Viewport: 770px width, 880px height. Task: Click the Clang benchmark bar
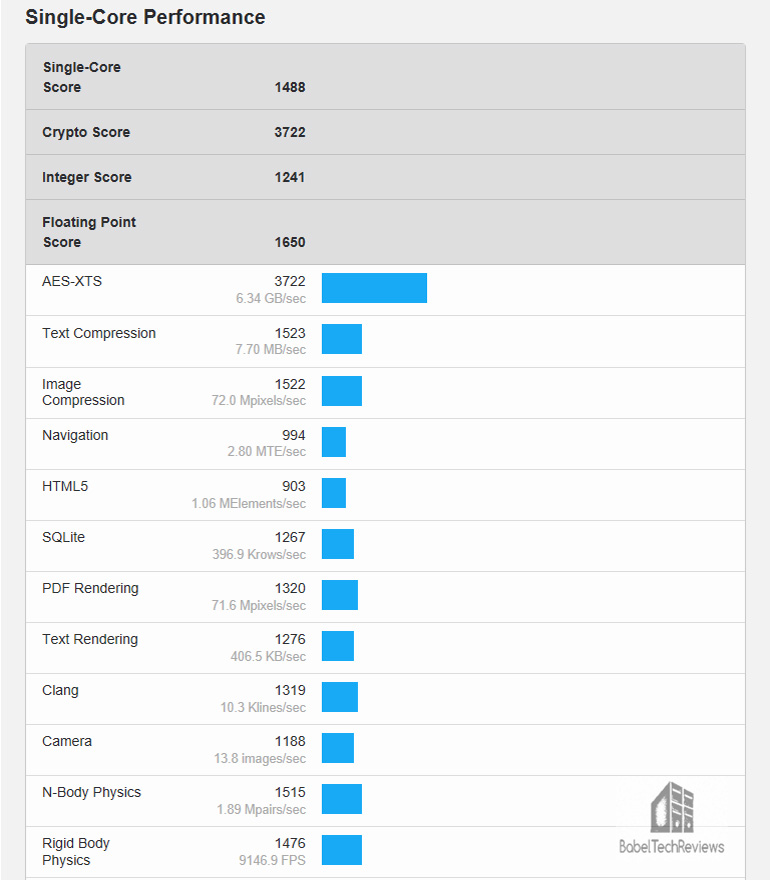tap(340, 697)
